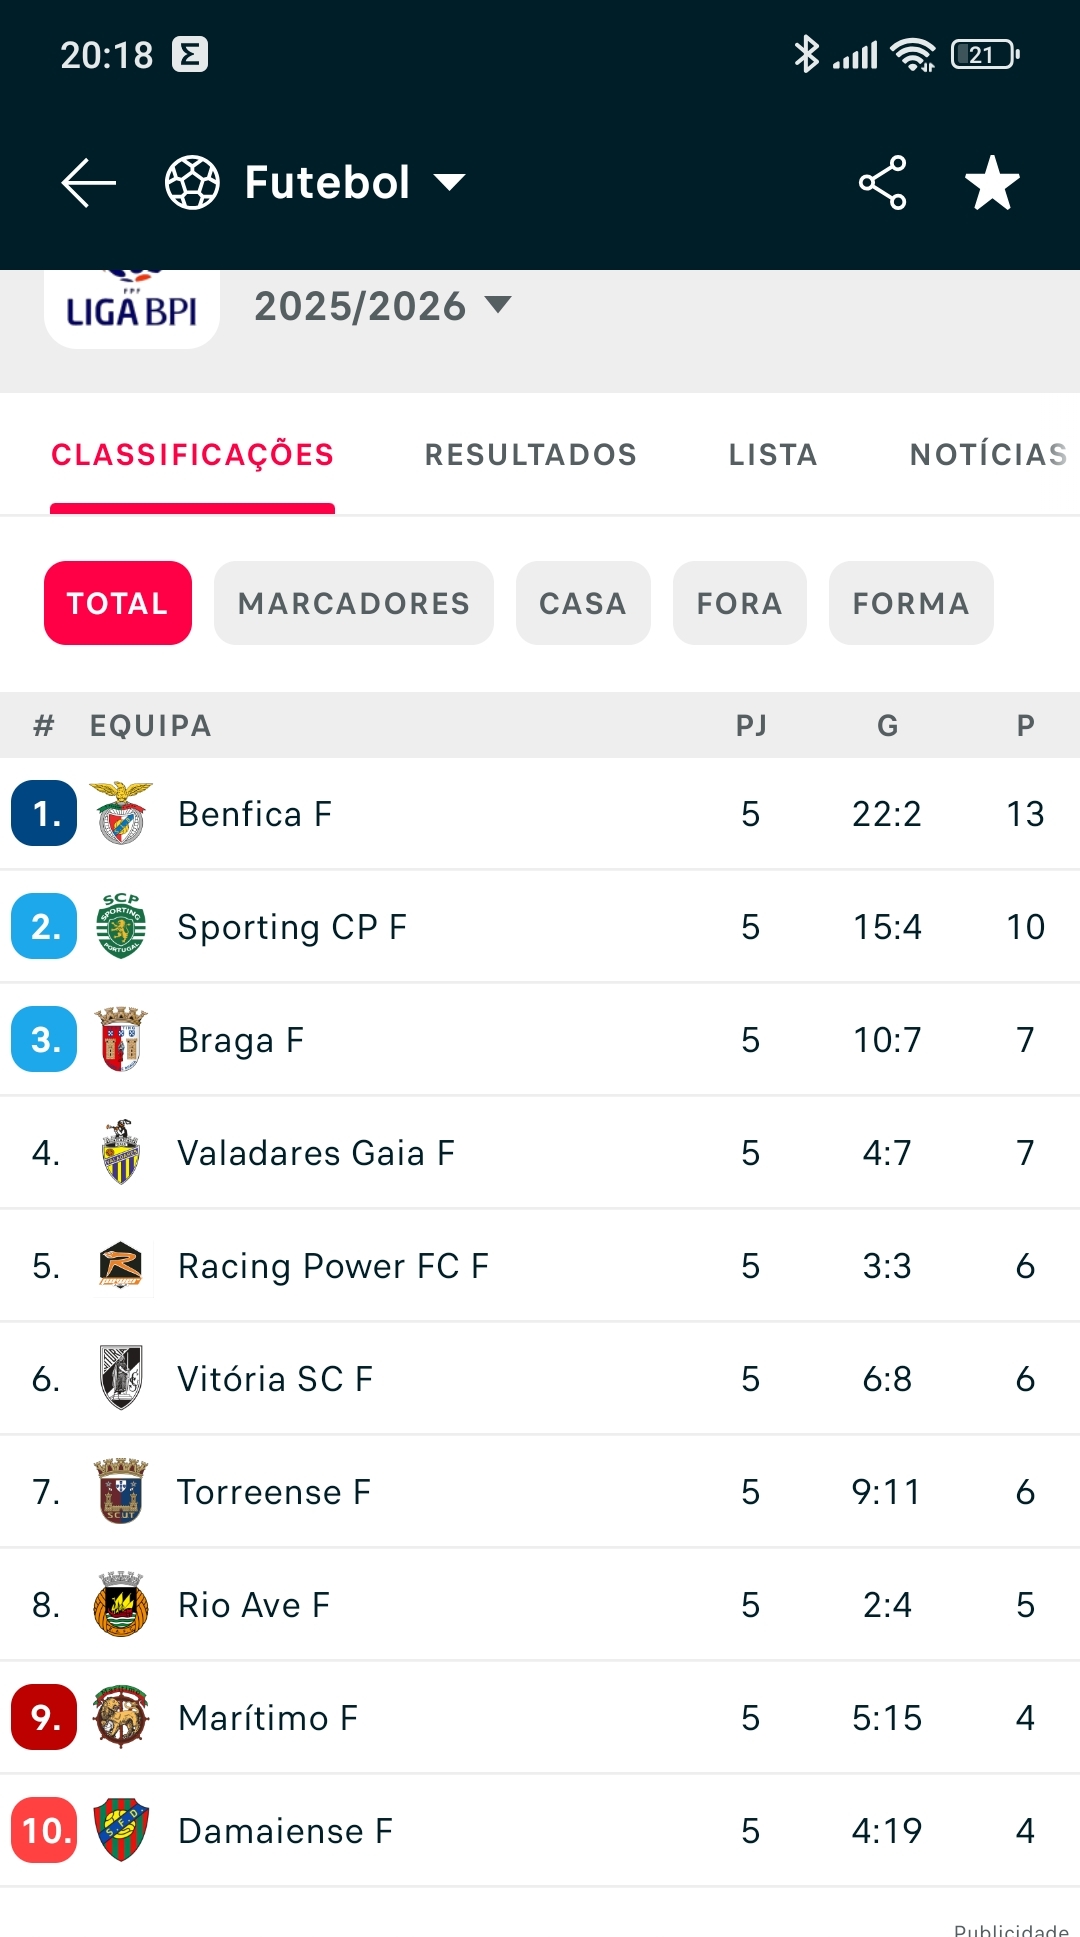The height and width of the screenshot is (1937, 1080).
Task: Tap the Rio Ave F crest
Action: point(121,1605)
